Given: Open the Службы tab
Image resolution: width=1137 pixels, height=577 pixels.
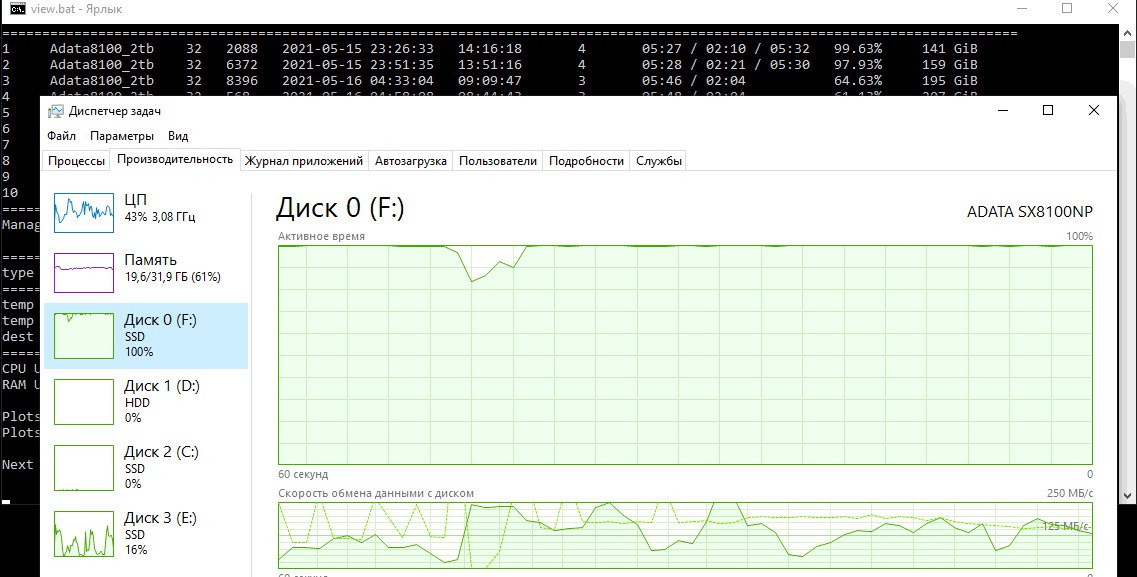Looking at the screenshot, I should pyautogui.click(x=658, y=161).
